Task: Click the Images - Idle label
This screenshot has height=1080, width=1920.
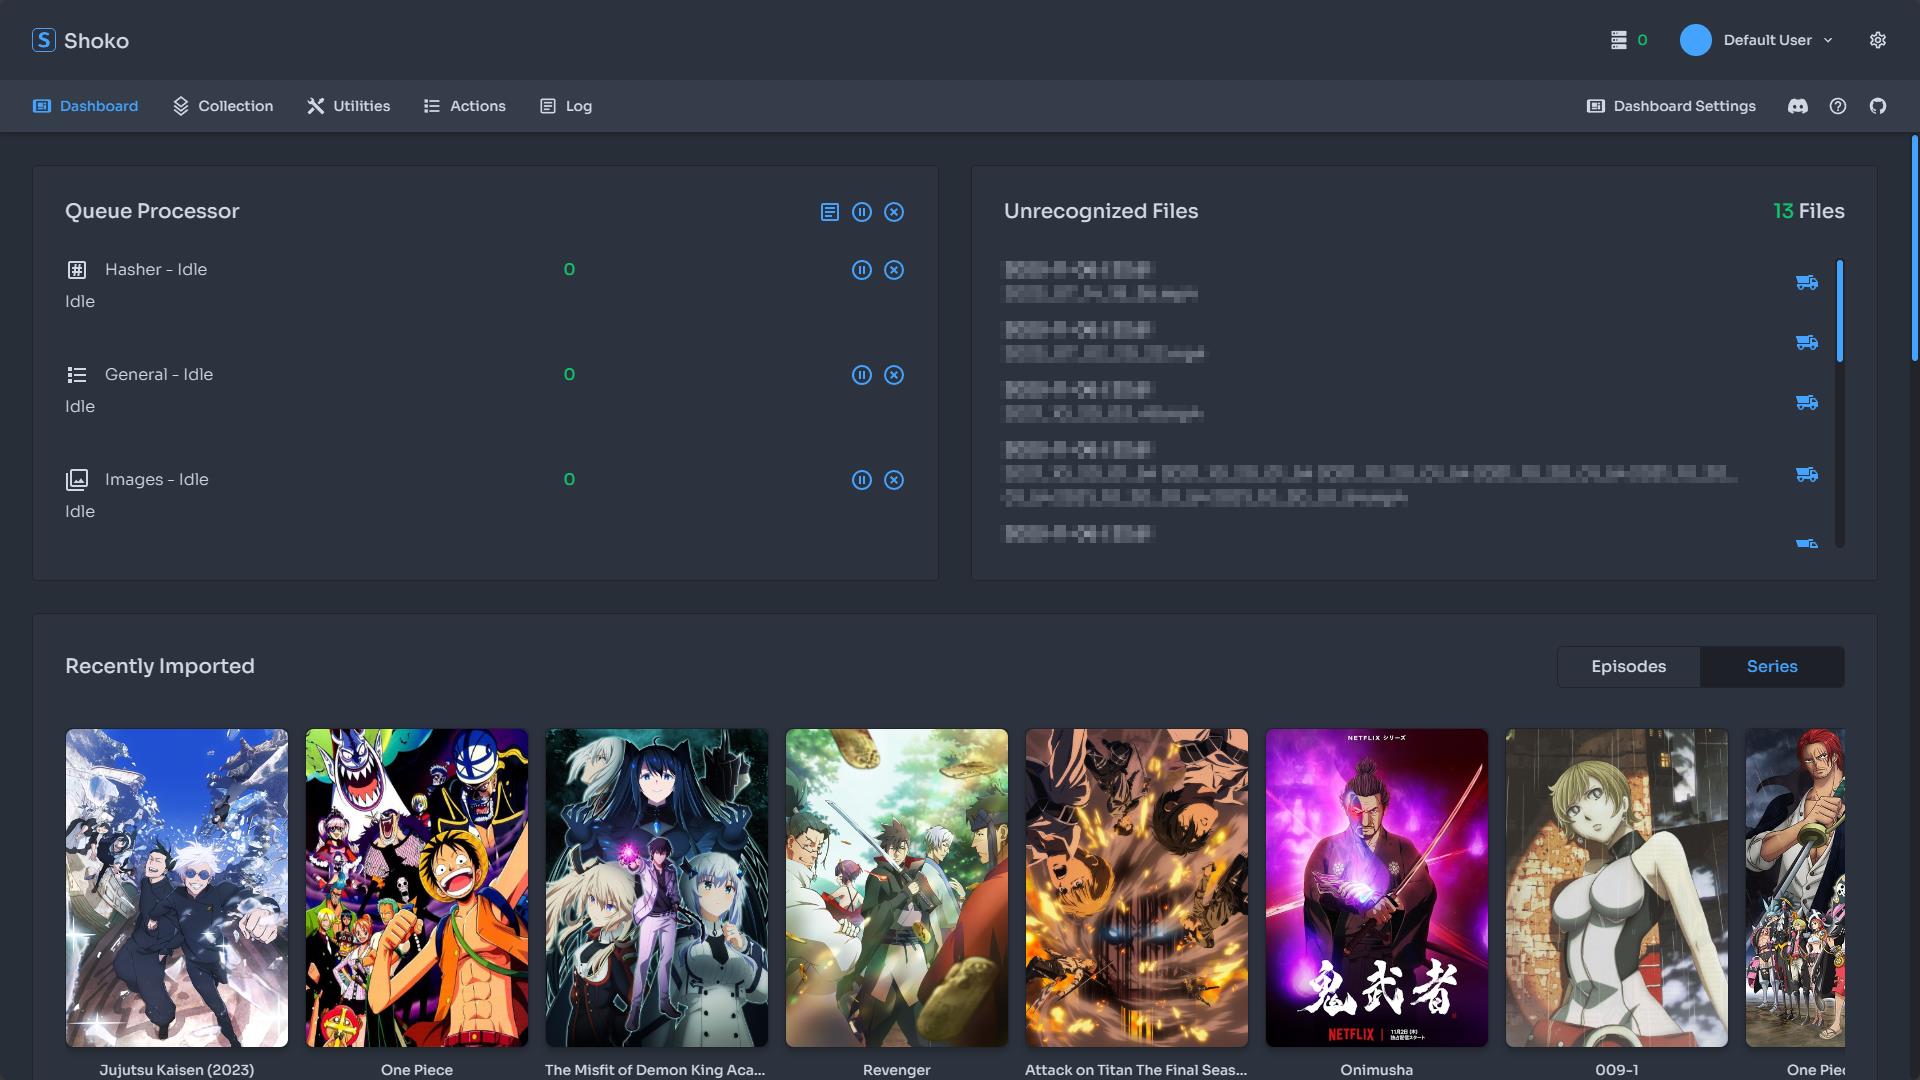Action: click(157, 480)
